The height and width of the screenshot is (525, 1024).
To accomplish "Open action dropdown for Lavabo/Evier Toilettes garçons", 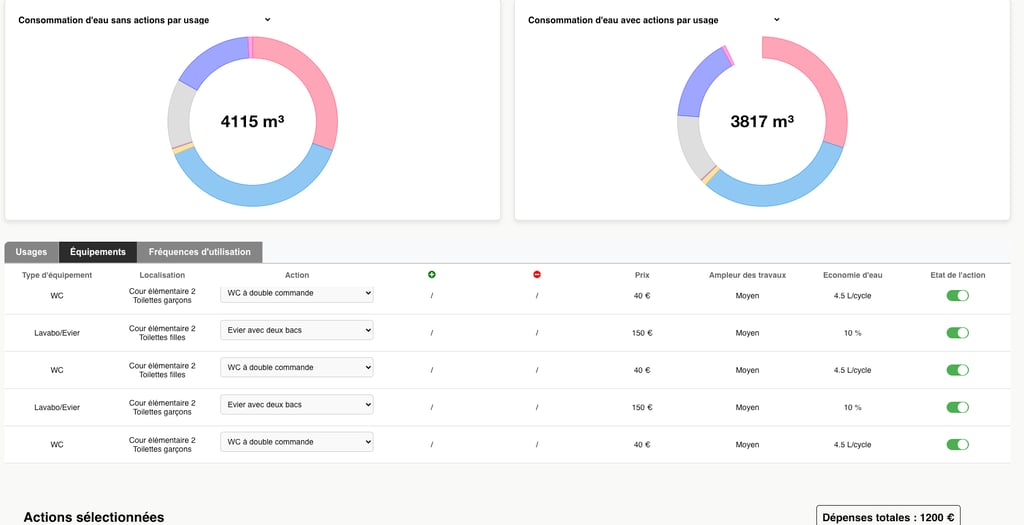I will 297,405.
